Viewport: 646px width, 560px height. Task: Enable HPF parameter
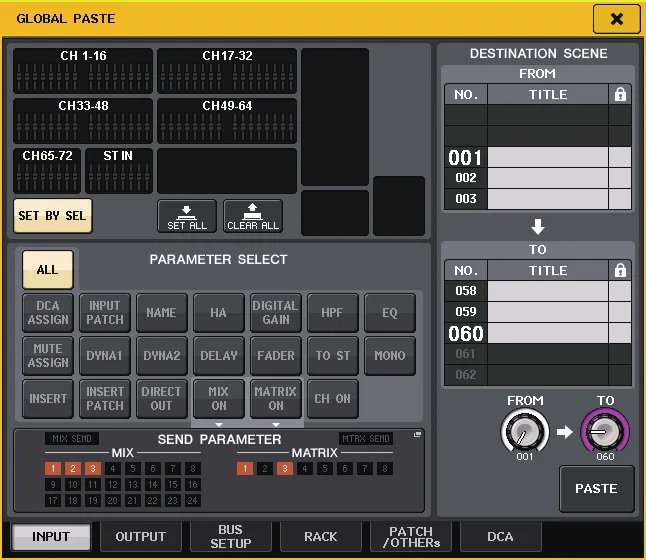332,313
